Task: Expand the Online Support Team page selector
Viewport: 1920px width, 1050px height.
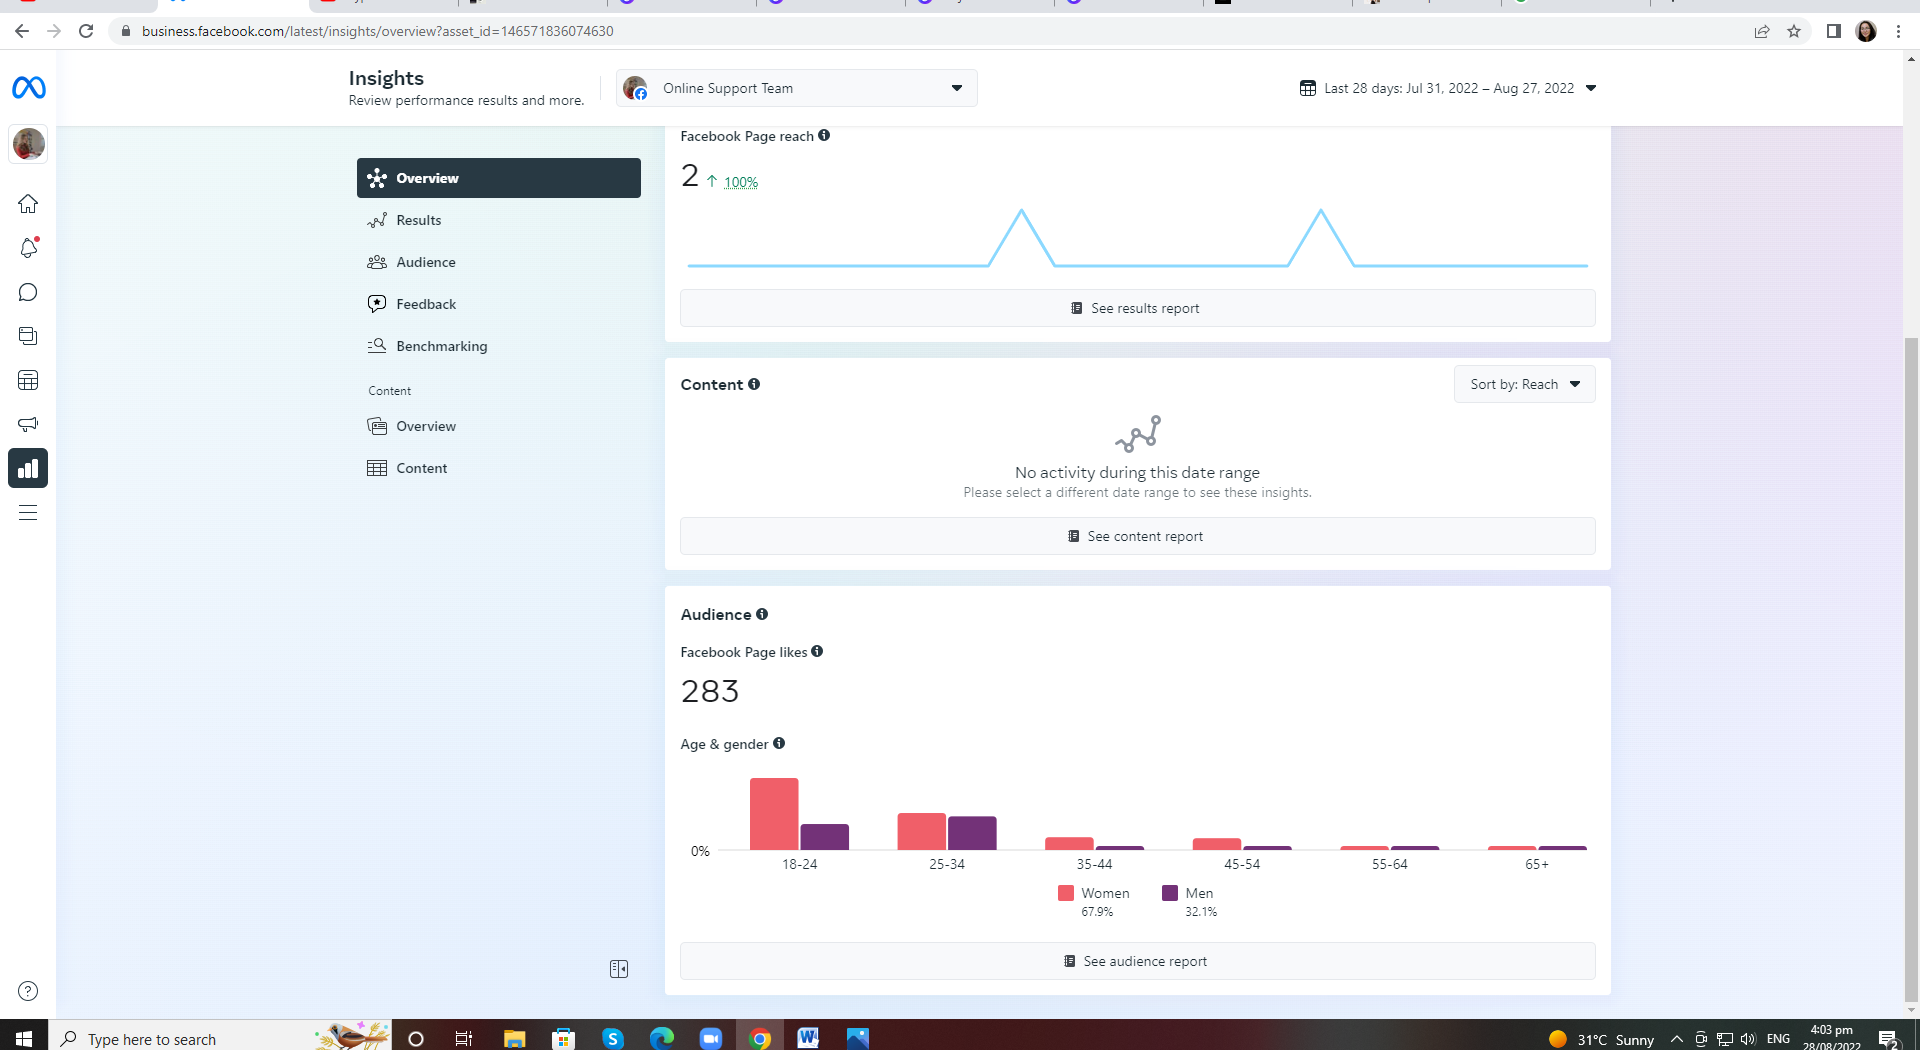Action: coord(797,88)
